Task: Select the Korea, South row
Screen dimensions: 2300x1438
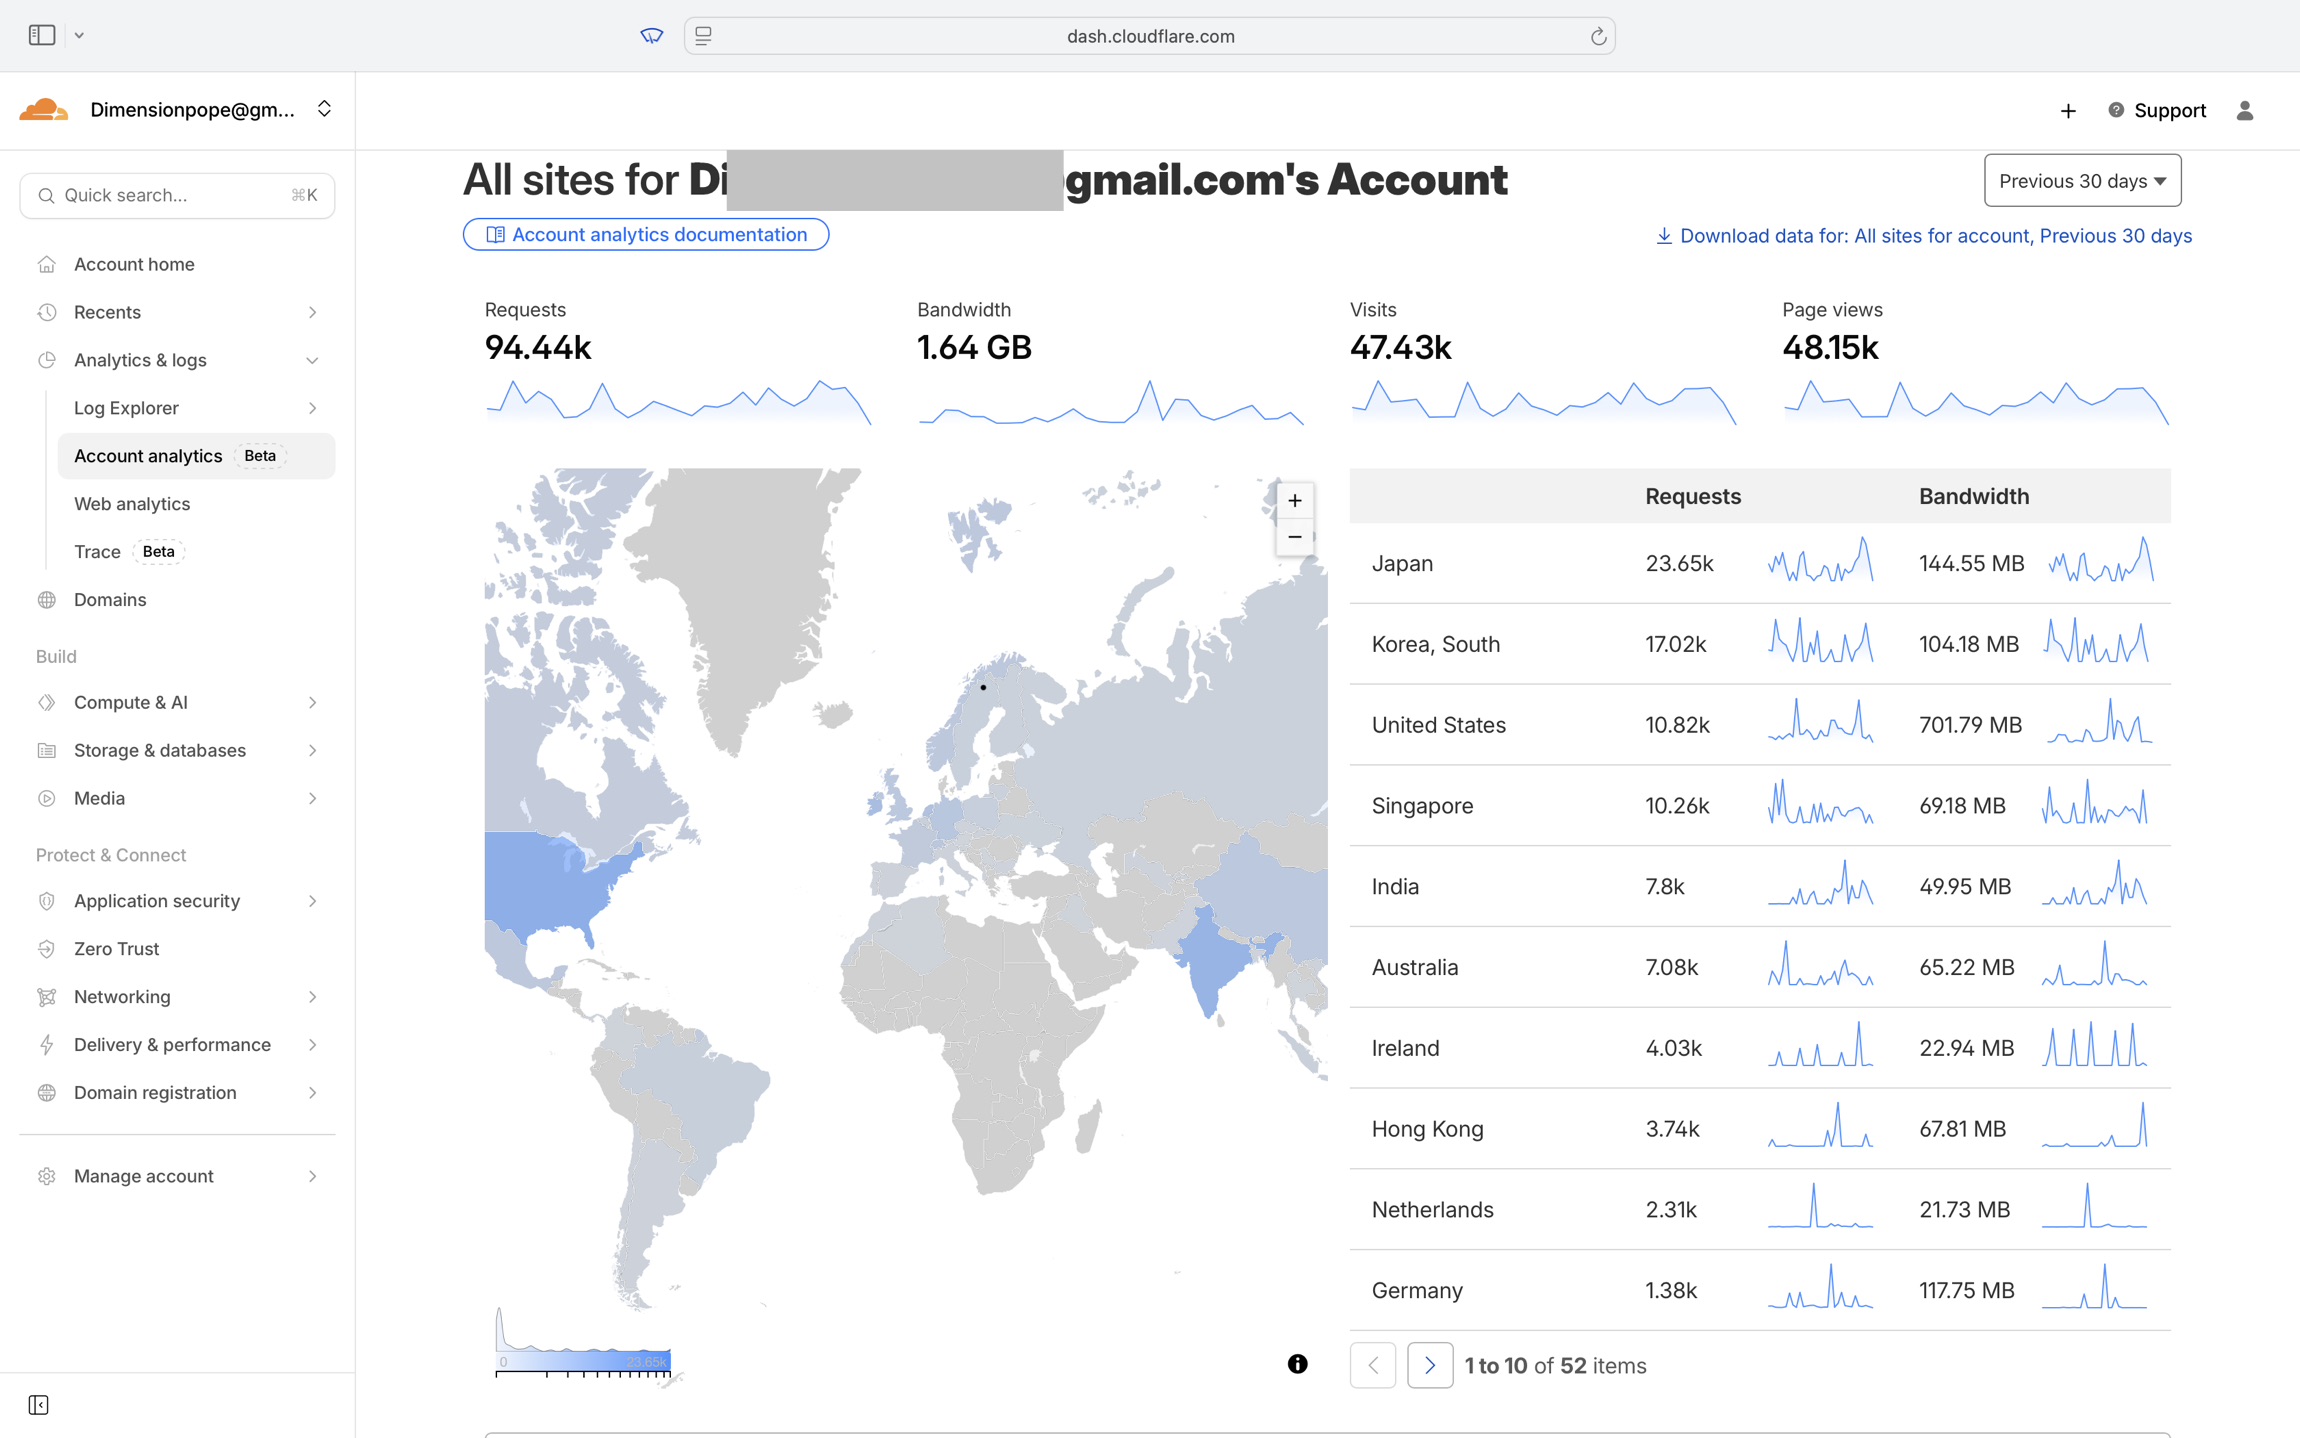Action: pos(1760,644)
